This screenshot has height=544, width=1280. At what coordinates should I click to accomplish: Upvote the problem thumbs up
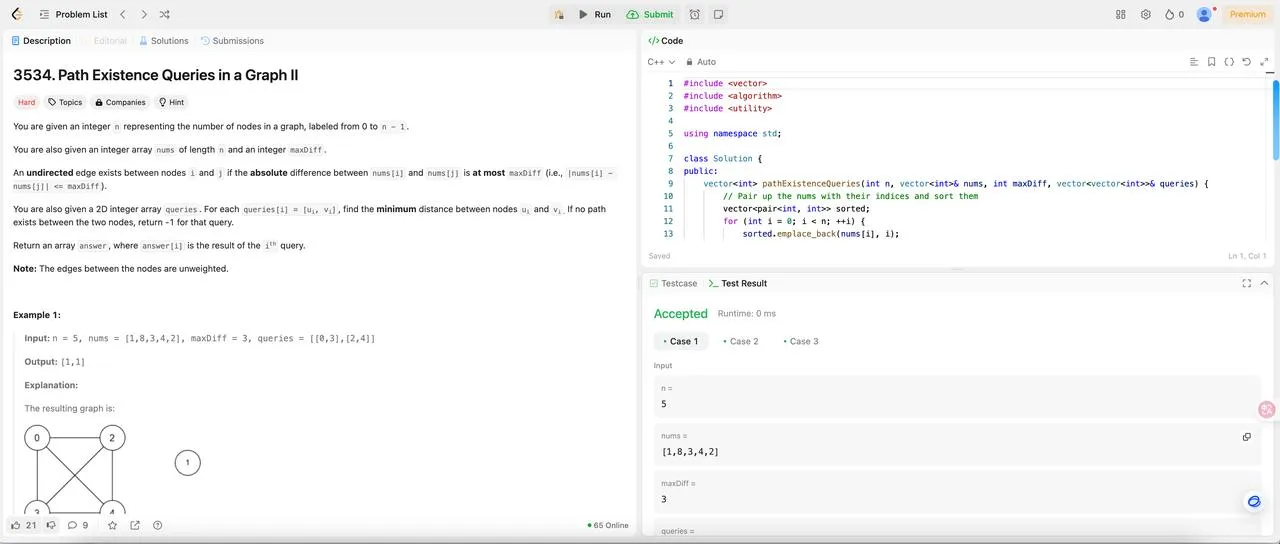coord(24,525)
